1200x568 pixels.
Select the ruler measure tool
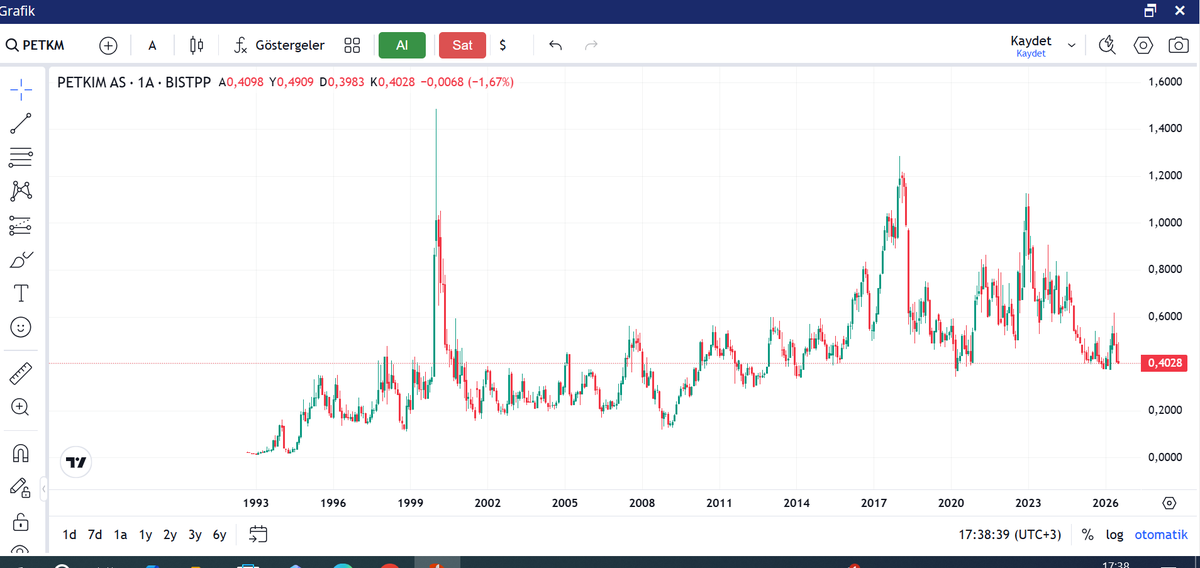coord(21,373)
